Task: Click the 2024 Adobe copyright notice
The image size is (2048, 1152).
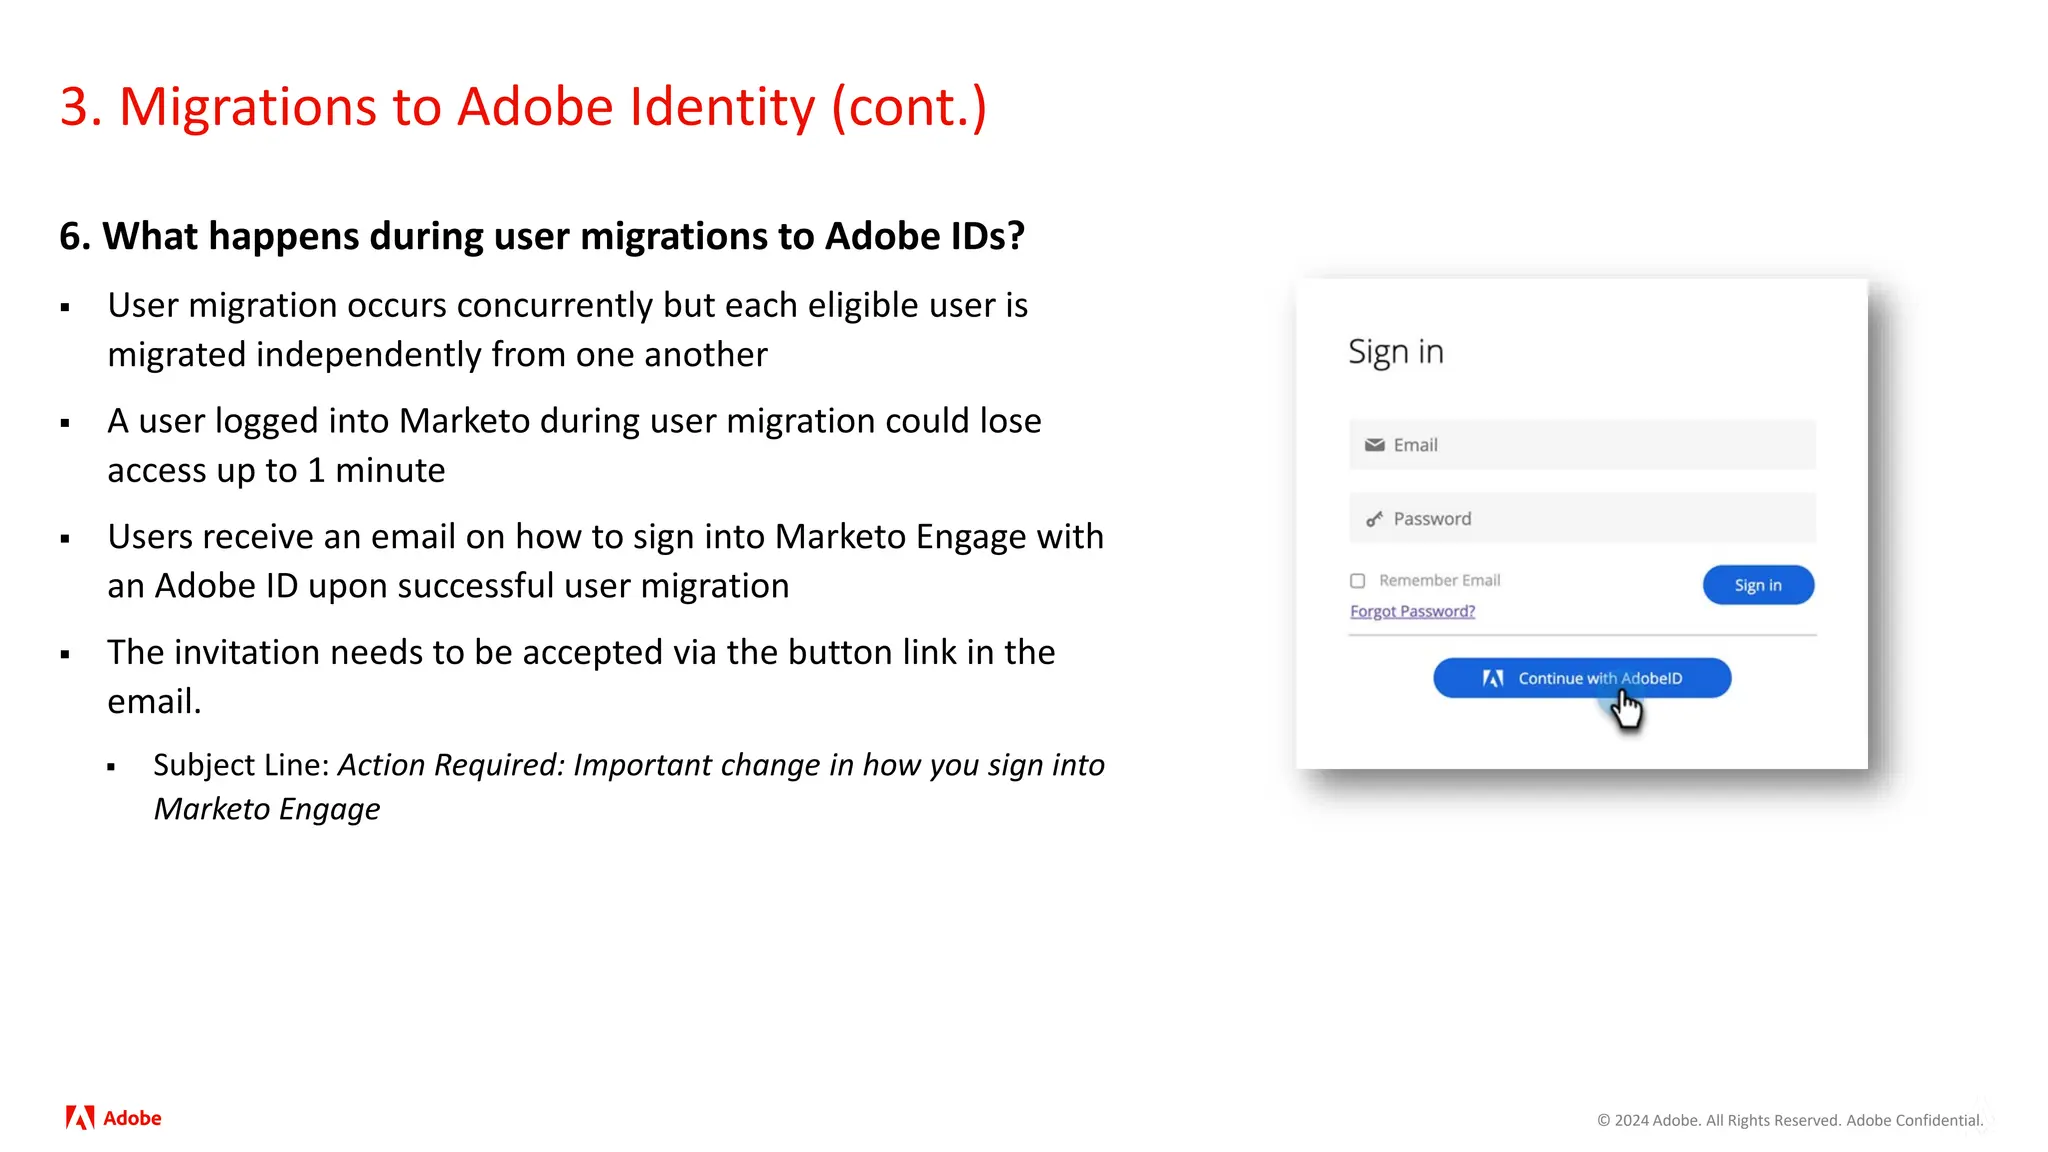Action: click(1790, 1120)
